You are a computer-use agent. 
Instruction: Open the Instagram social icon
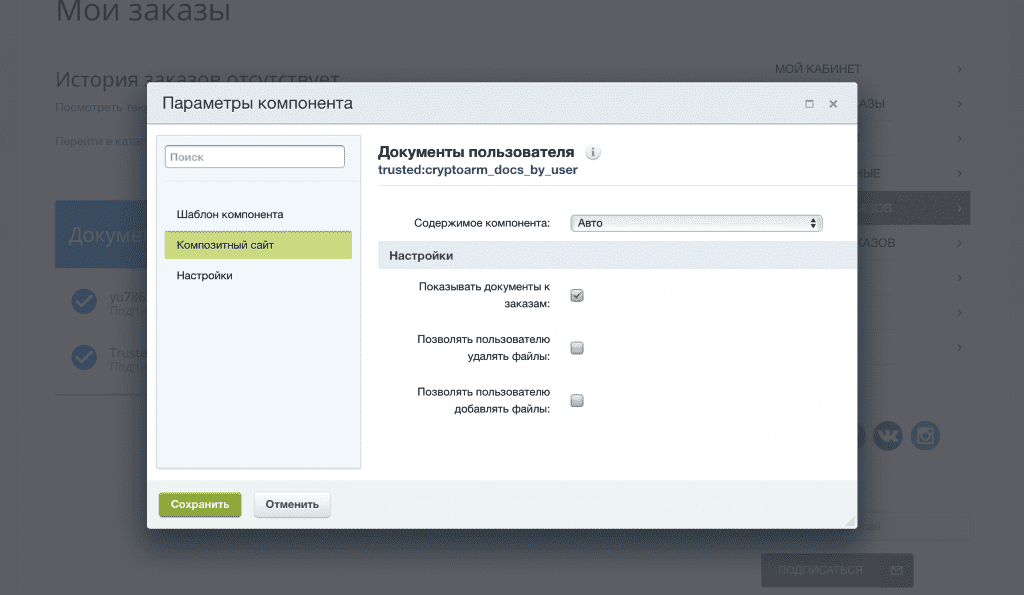point(927,435)
